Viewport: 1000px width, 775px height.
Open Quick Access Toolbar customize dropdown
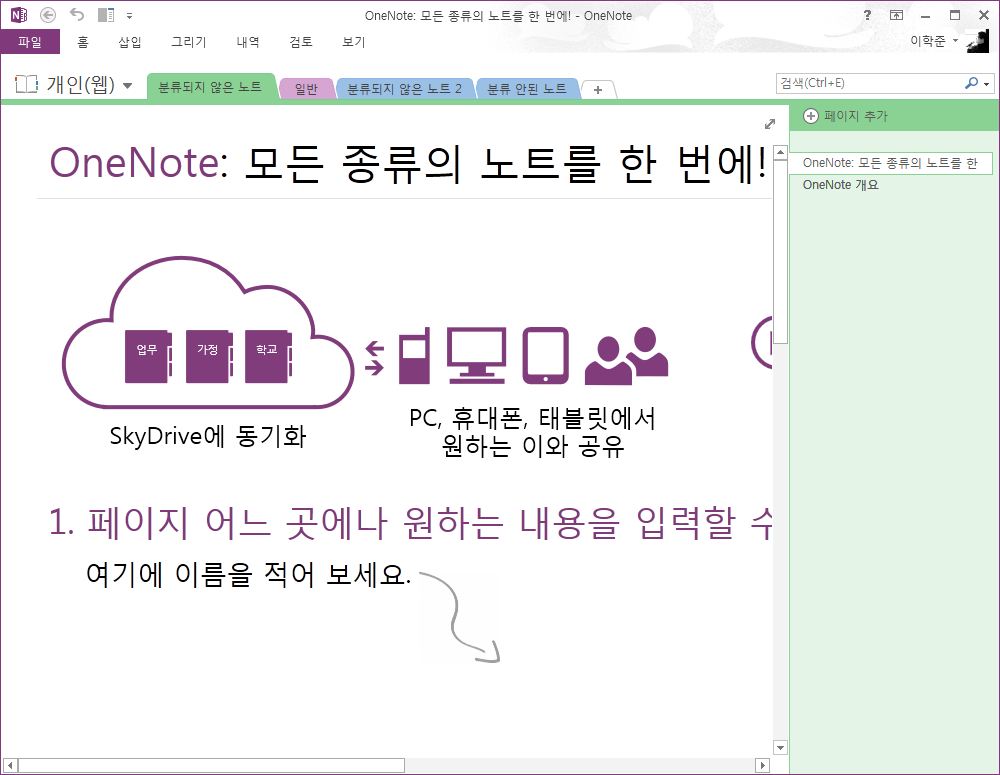click(129, 15)
